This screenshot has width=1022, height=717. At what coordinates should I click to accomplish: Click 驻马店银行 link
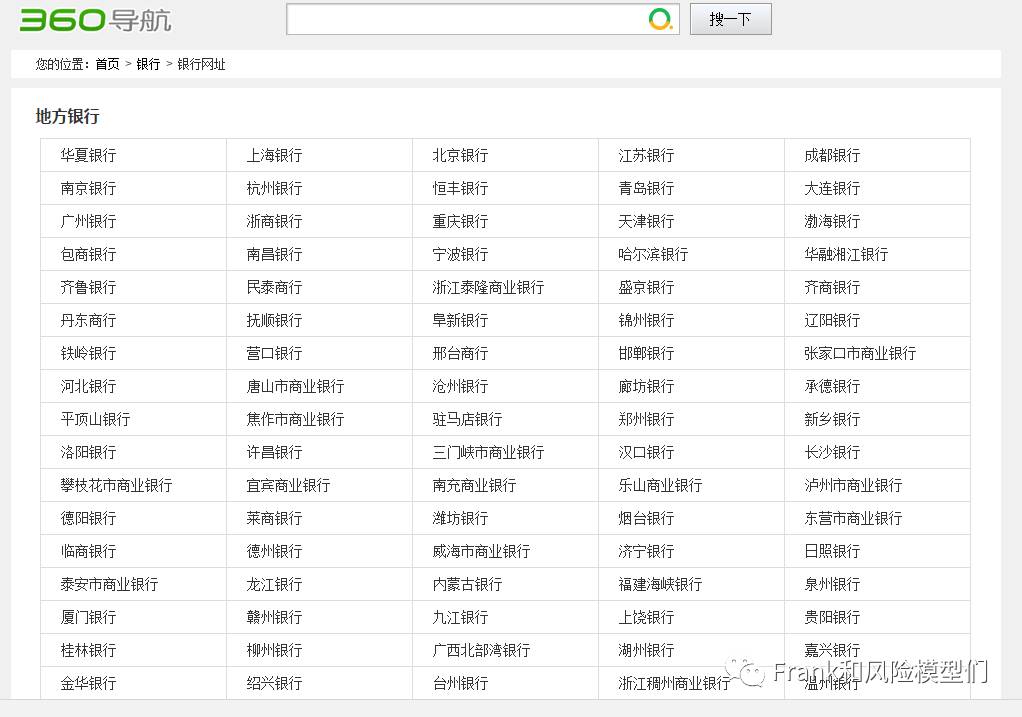click(x=467, y=419)
